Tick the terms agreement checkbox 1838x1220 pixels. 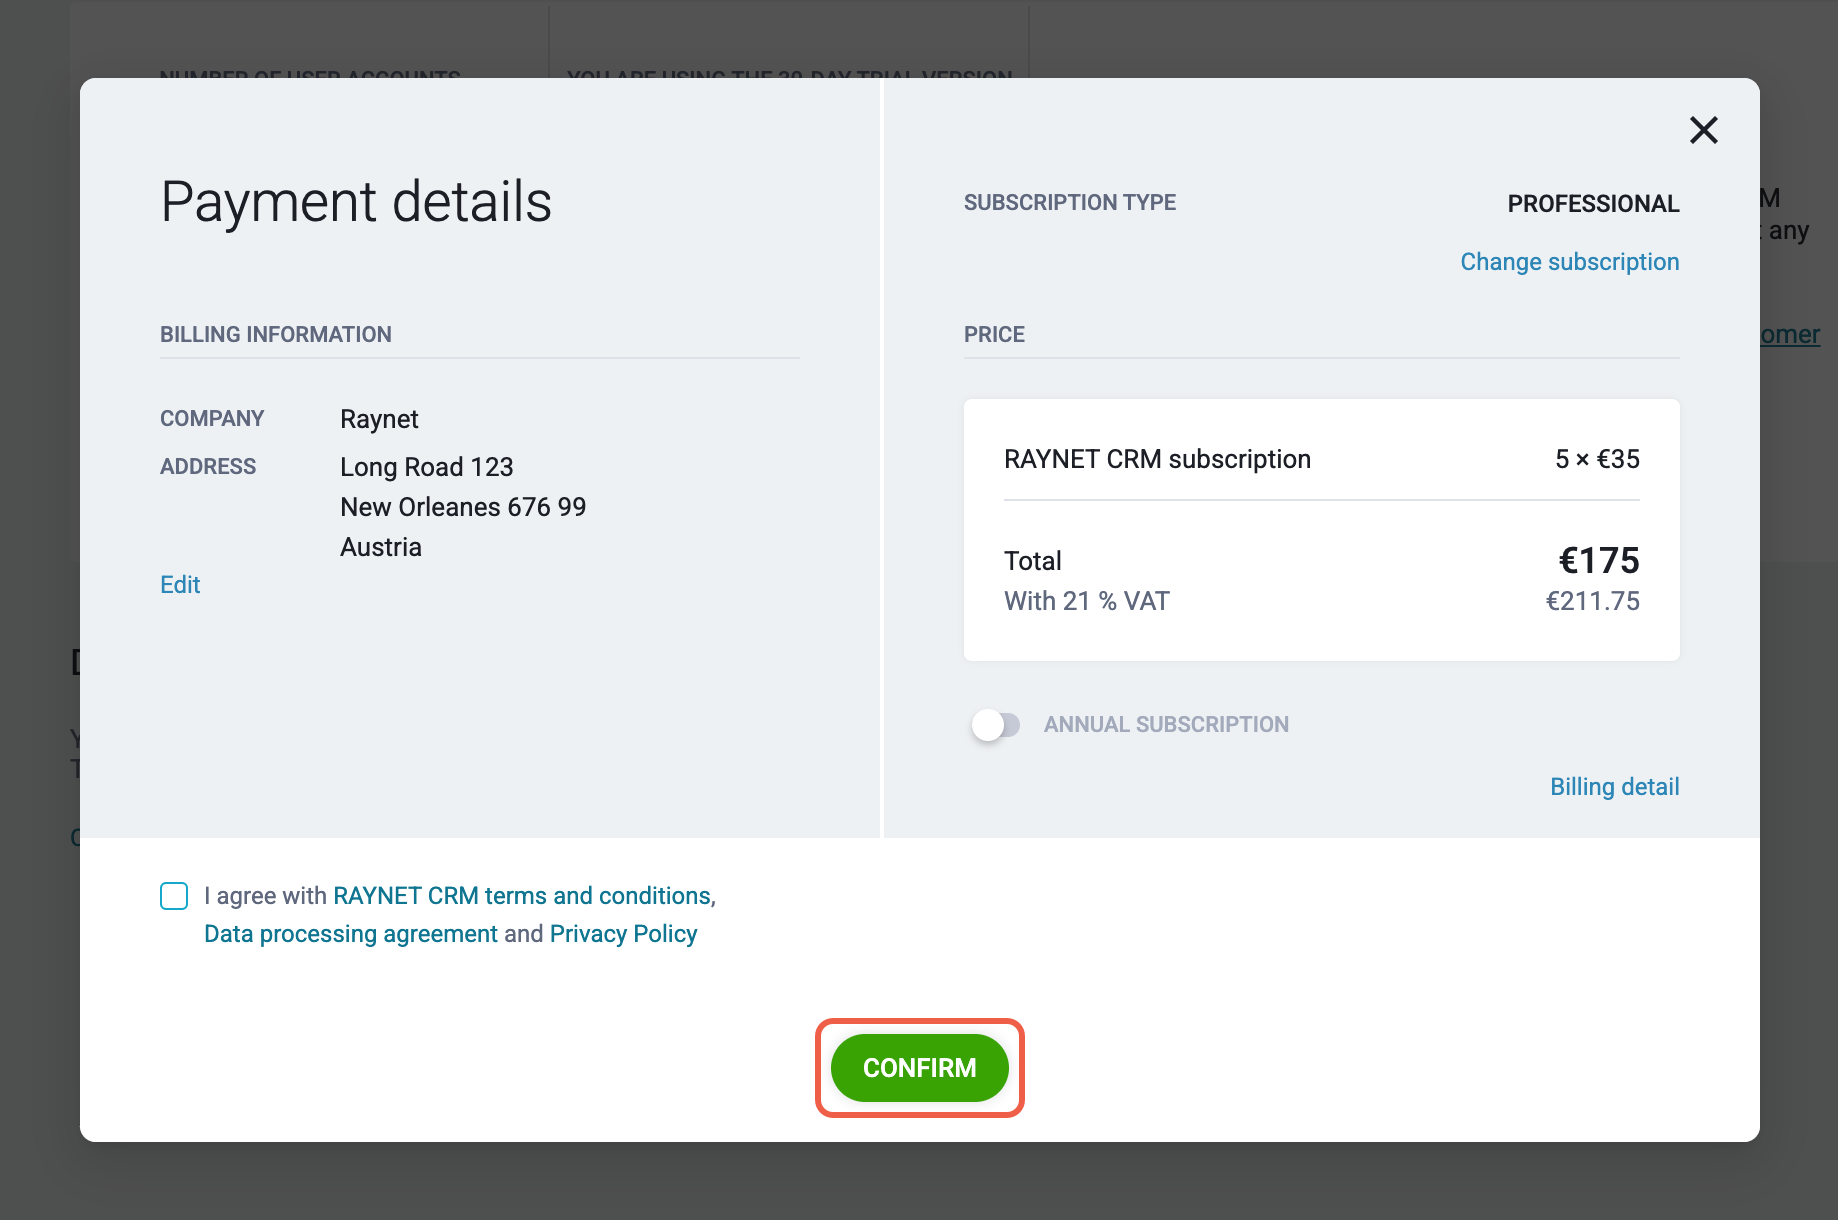click(174, 896)
